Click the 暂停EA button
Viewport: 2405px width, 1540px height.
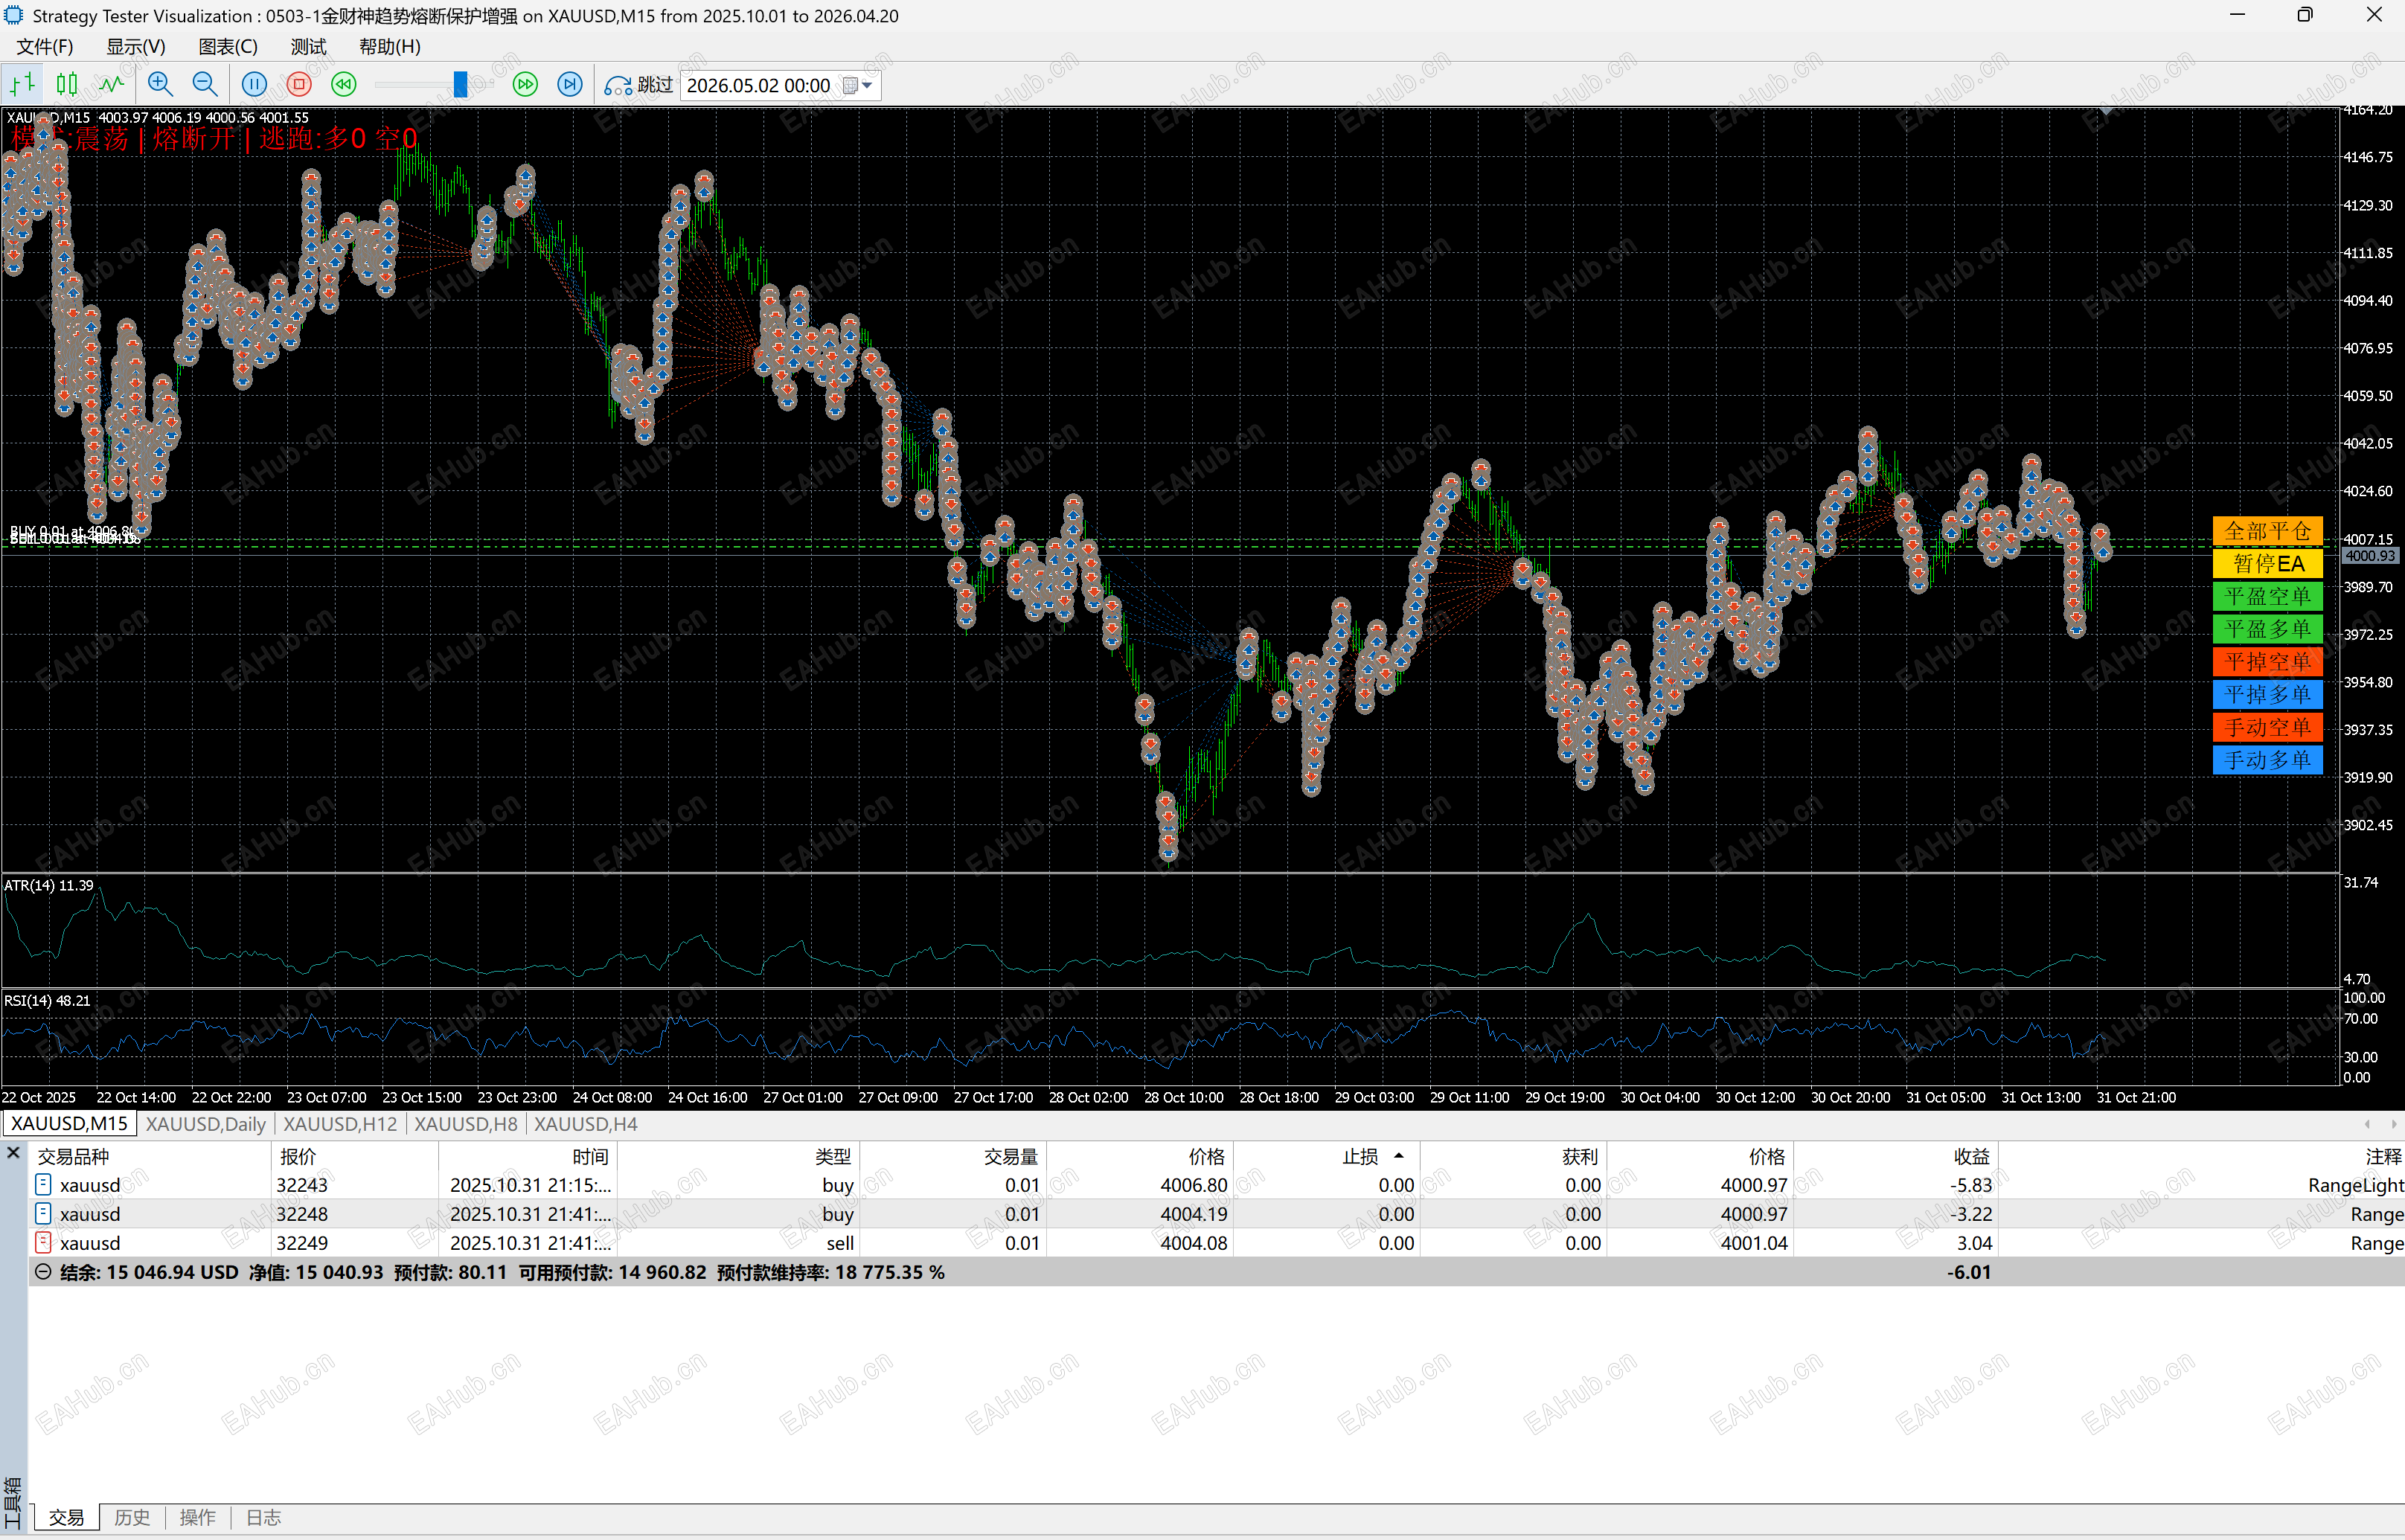point(2267,563)
